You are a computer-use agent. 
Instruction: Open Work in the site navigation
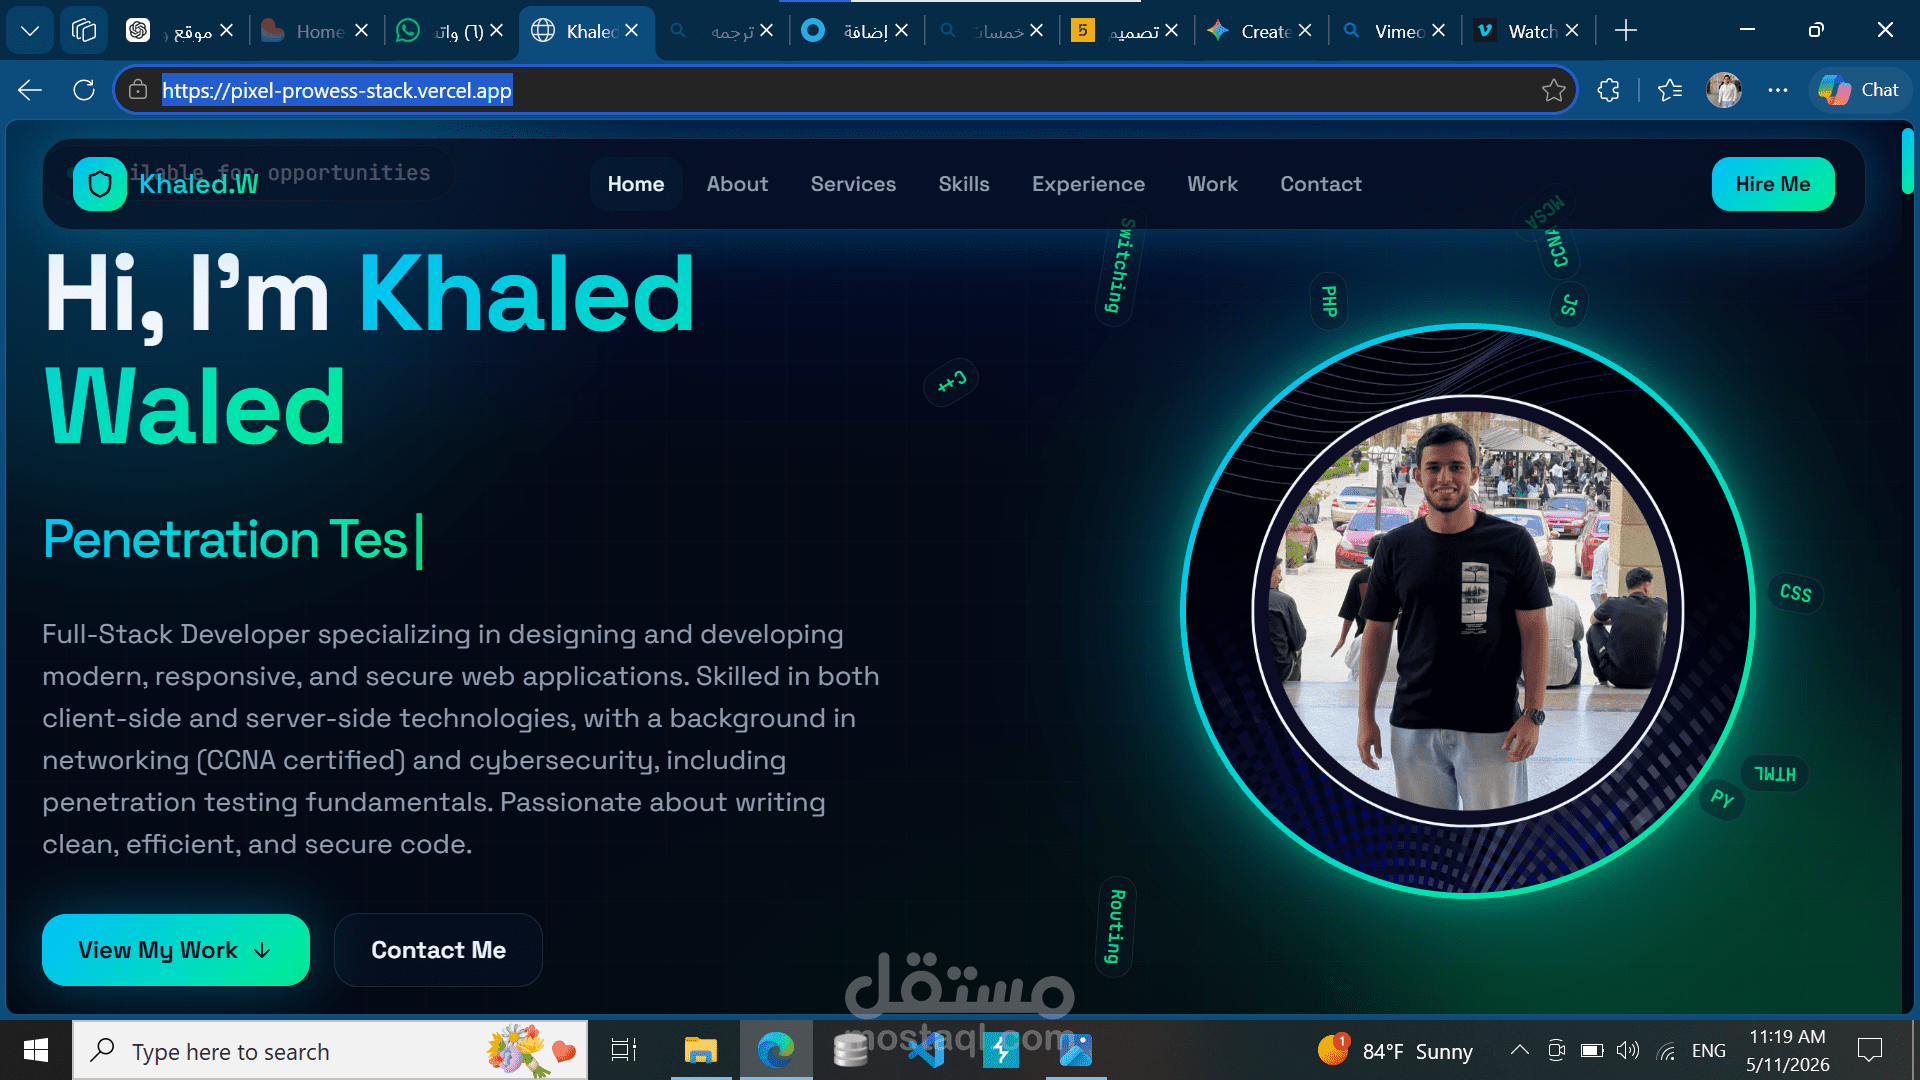tap(1212, 184)
